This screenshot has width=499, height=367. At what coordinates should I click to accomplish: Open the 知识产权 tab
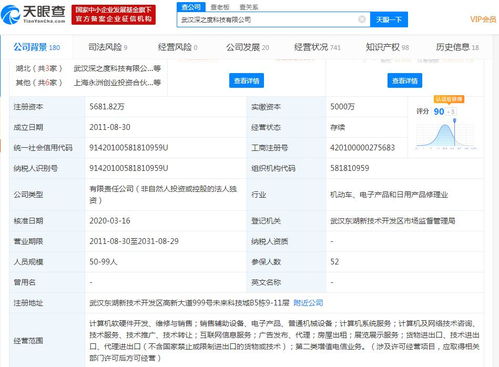[x=387, y=47]
